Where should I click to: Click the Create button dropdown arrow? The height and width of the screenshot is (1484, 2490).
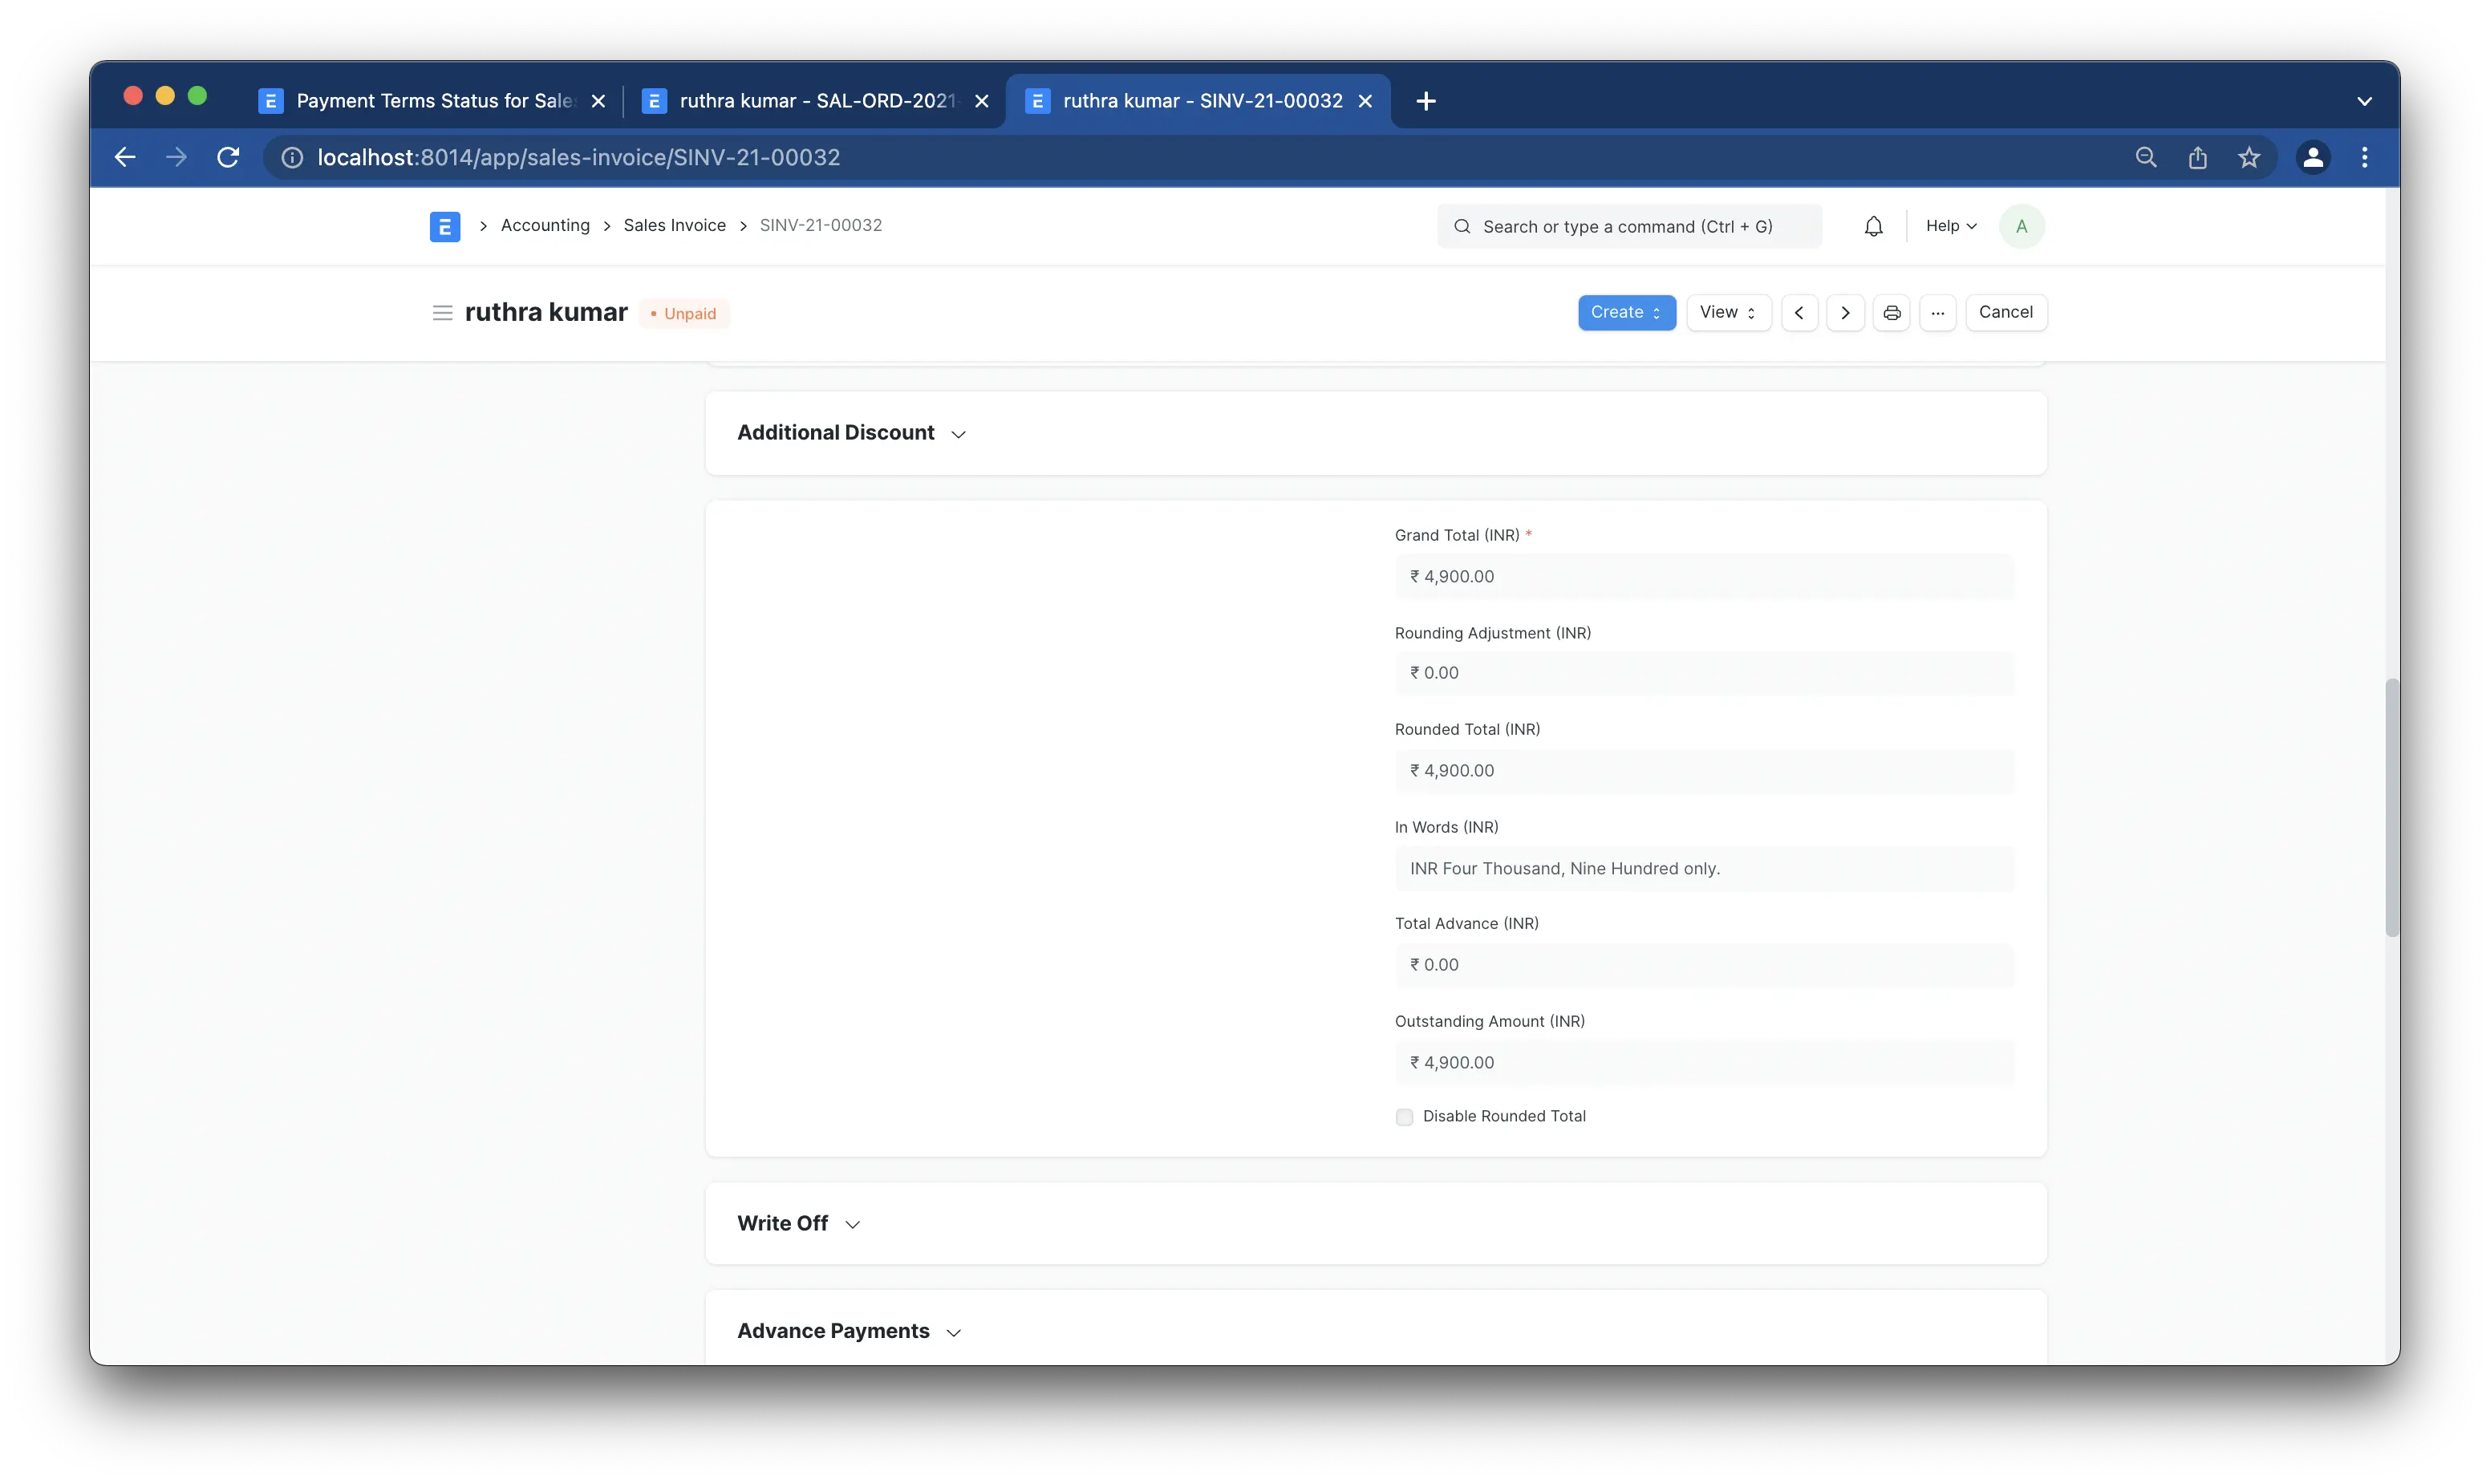(1658, 313)
